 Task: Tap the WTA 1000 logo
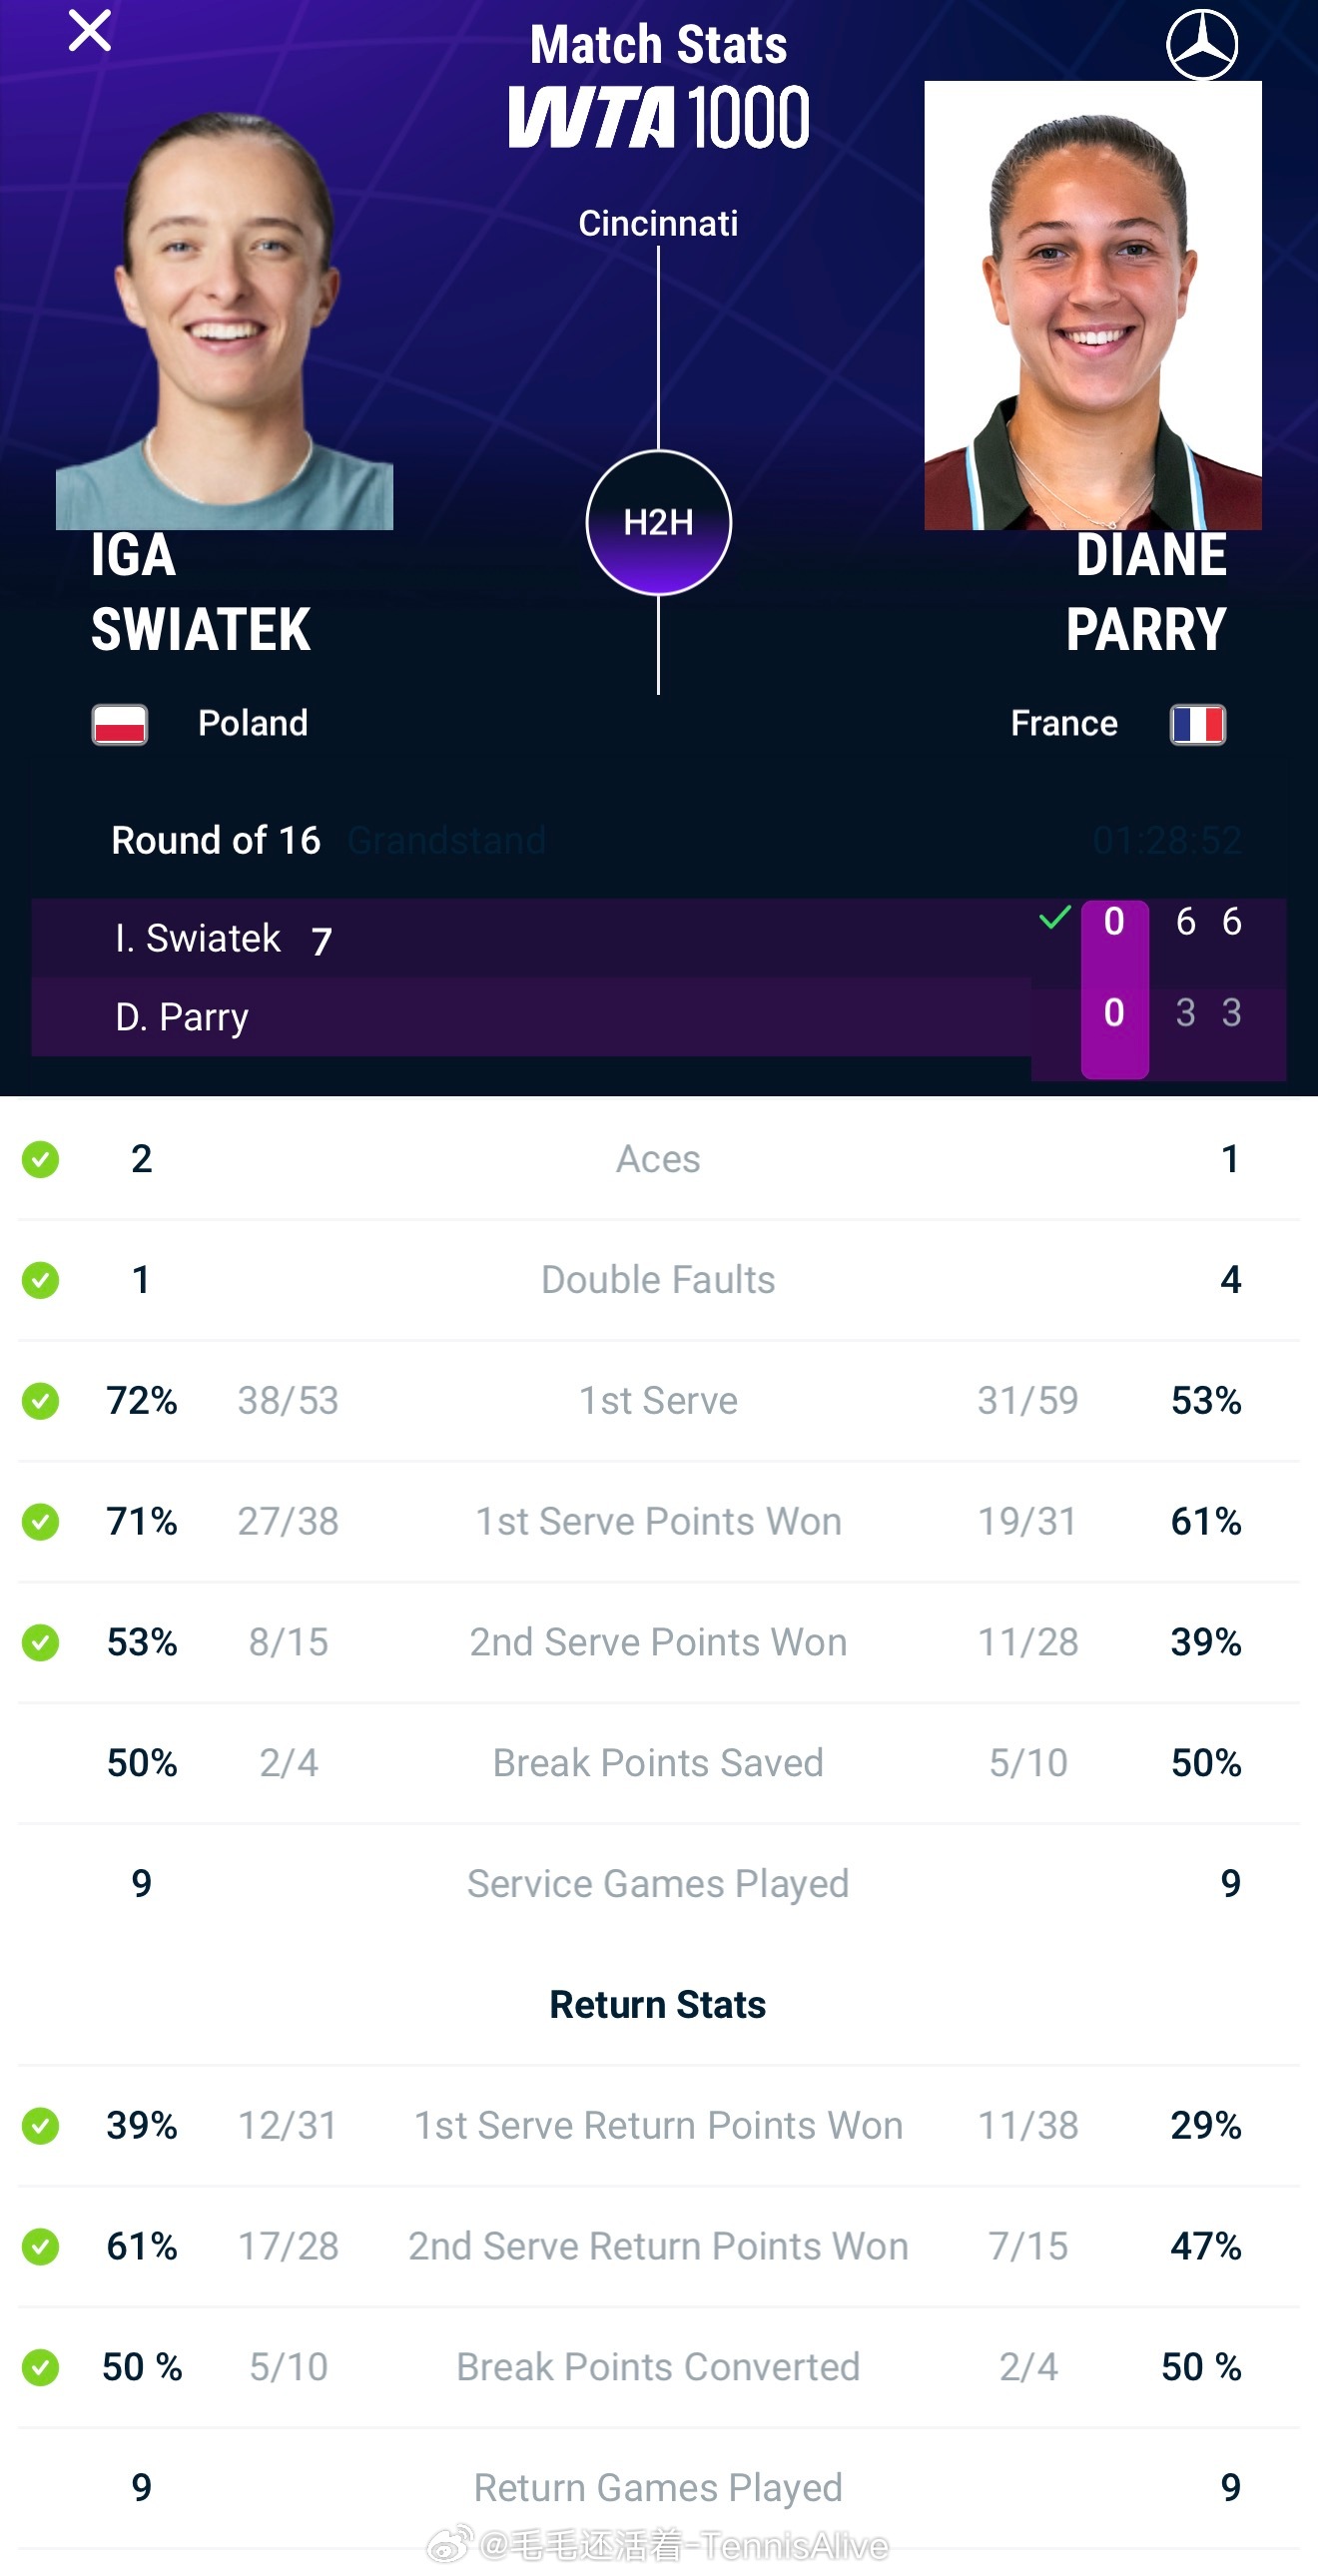tap(658, 117)
